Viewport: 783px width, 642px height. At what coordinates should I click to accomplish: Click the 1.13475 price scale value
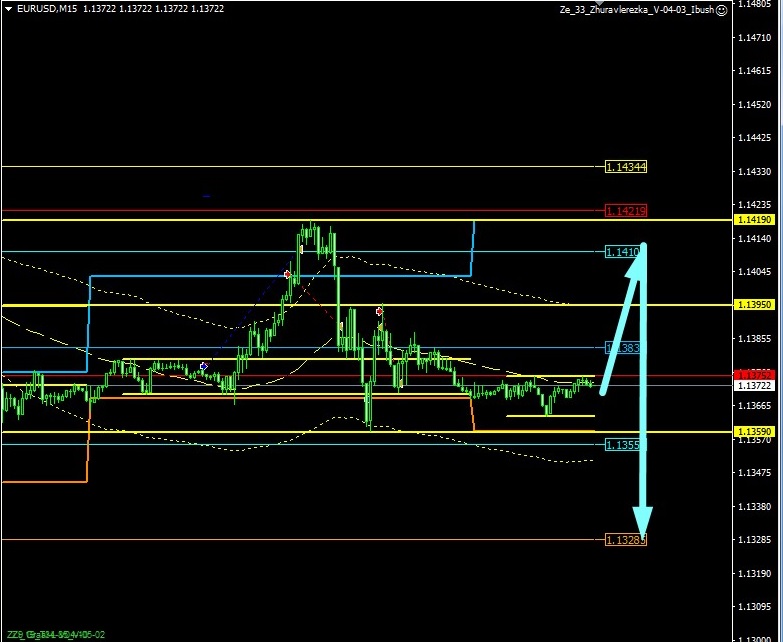(x=754, y=473)
